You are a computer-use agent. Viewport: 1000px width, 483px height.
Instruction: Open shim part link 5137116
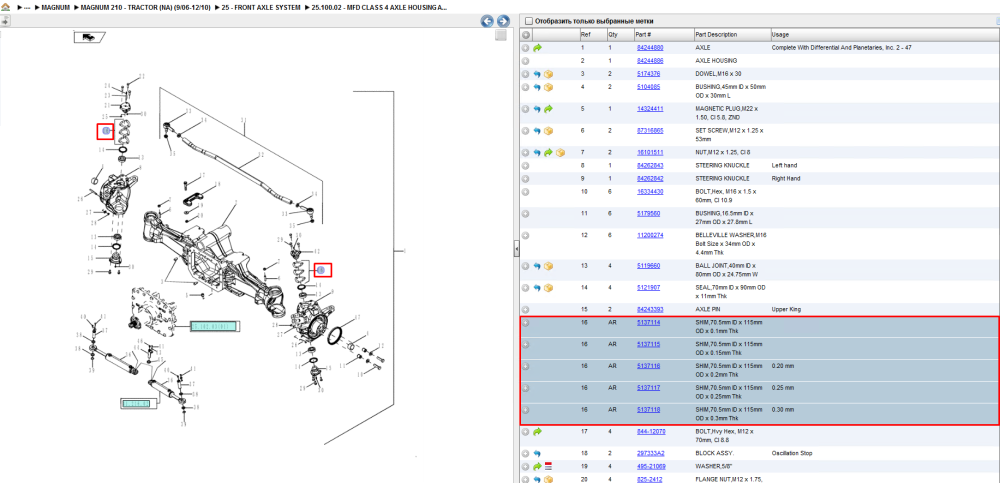[649, 366]
